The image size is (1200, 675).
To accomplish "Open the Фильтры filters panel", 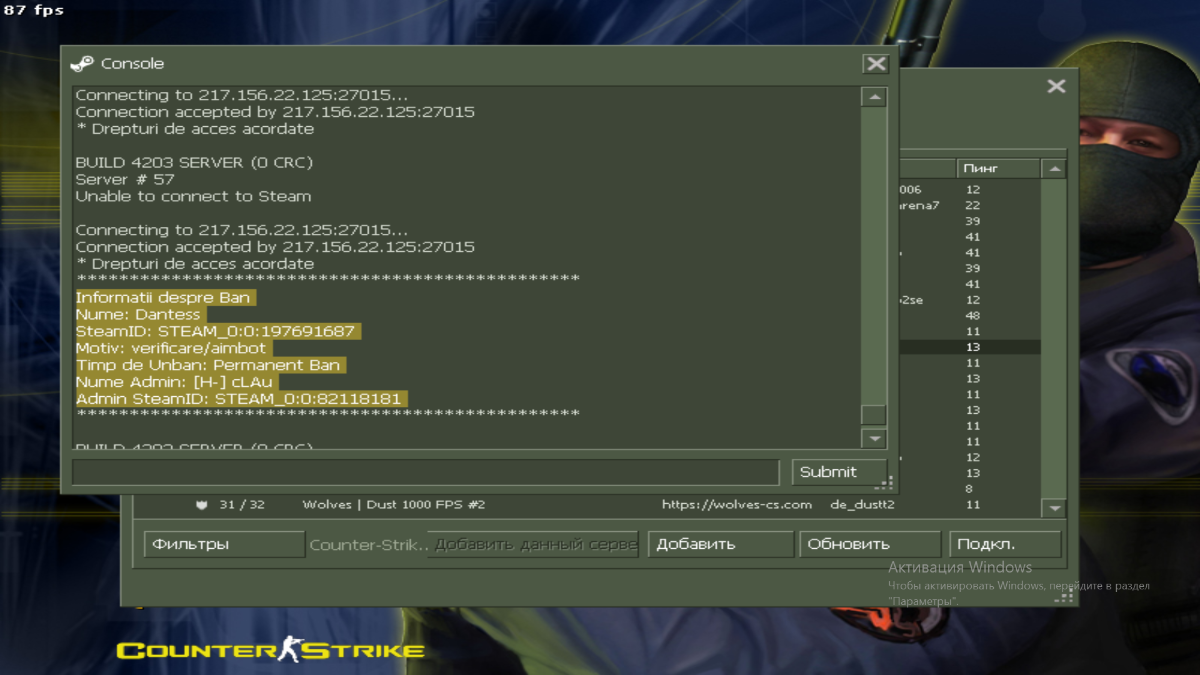I will (224, 544).
